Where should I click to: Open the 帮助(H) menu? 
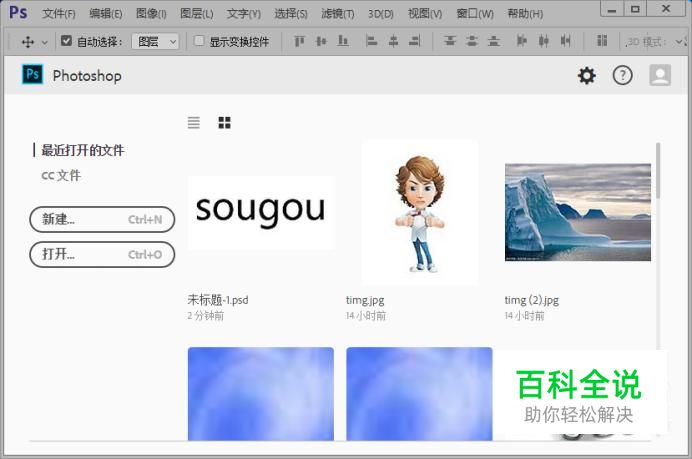click(525, 14)
